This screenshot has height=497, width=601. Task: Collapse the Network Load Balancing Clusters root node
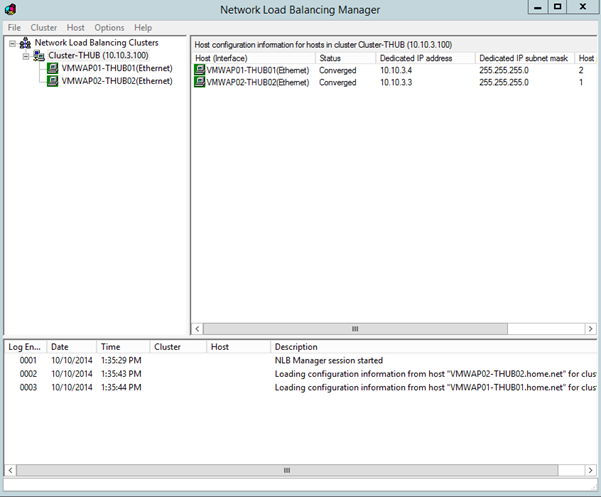point(12,43)
